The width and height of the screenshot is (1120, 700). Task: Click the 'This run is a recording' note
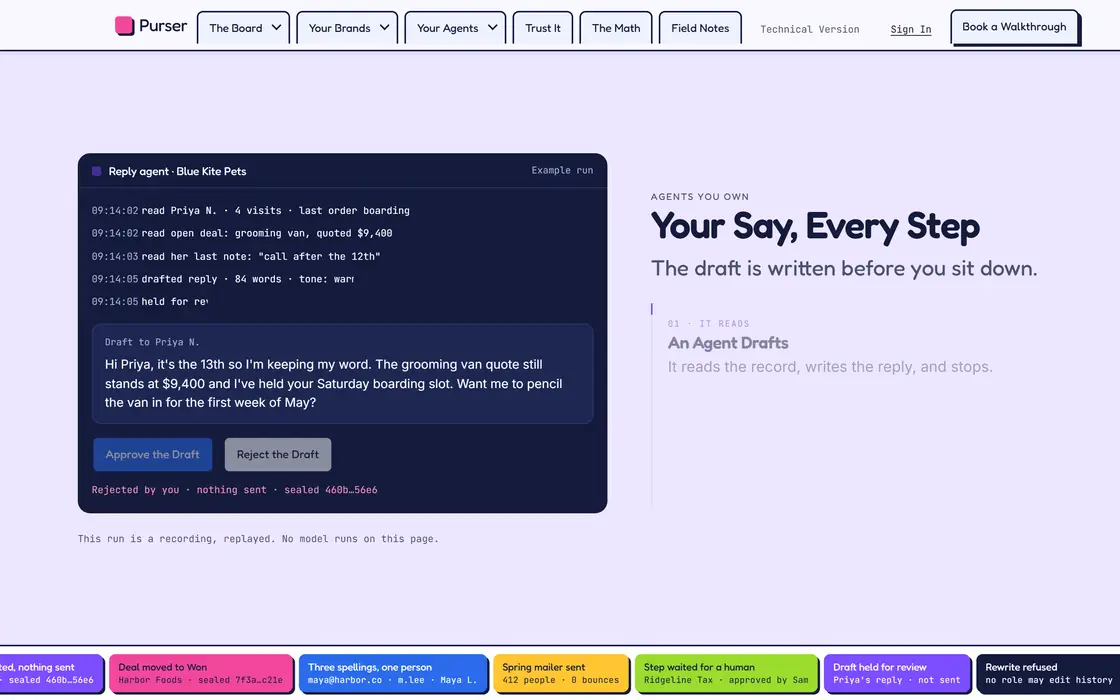(258, 539)
